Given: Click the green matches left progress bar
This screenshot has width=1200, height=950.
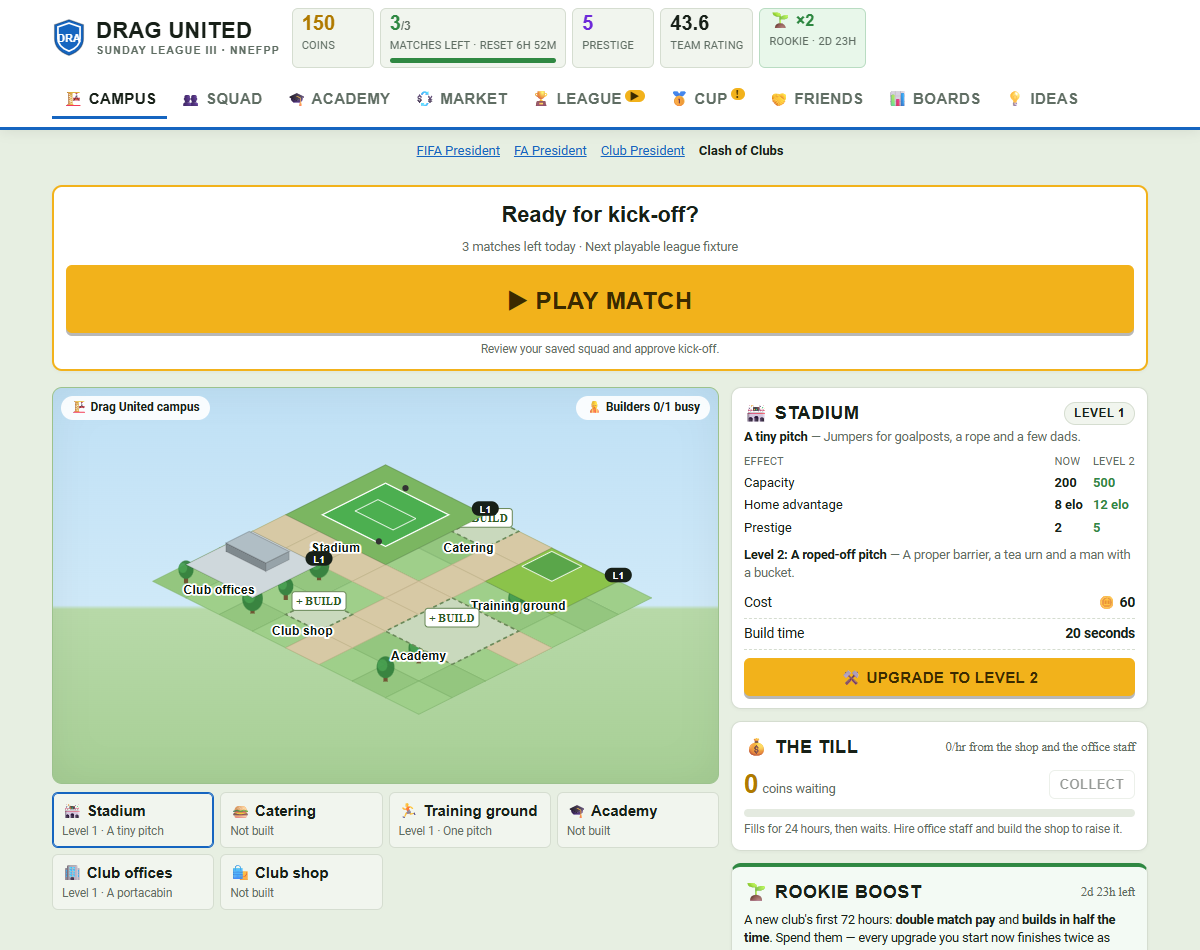Looking at the screenshot, I should (x=473, y=60).
